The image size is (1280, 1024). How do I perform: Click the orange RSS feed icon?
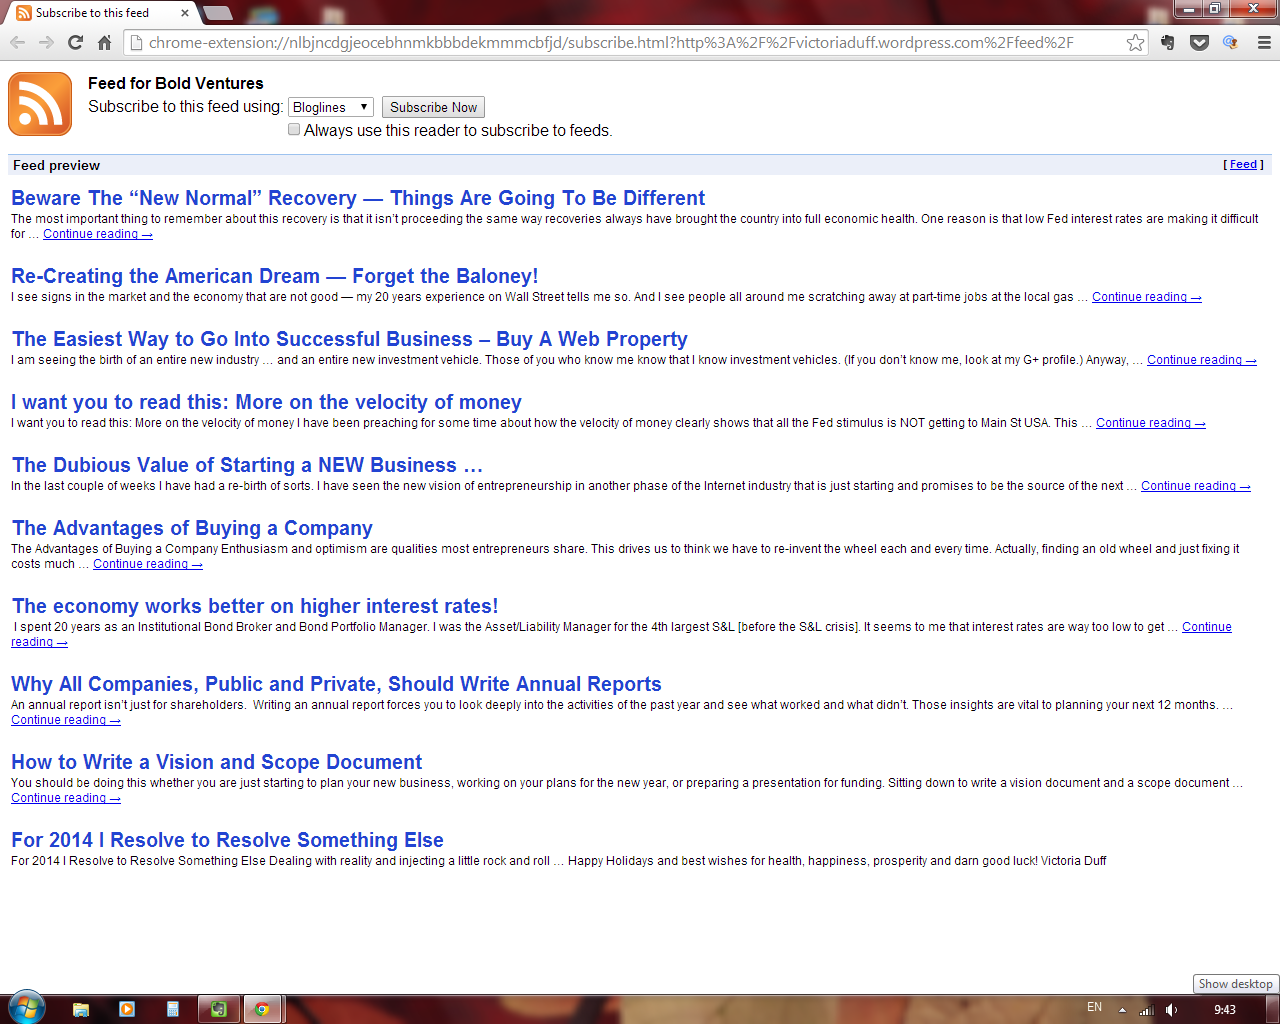click(x=40, y=104)
